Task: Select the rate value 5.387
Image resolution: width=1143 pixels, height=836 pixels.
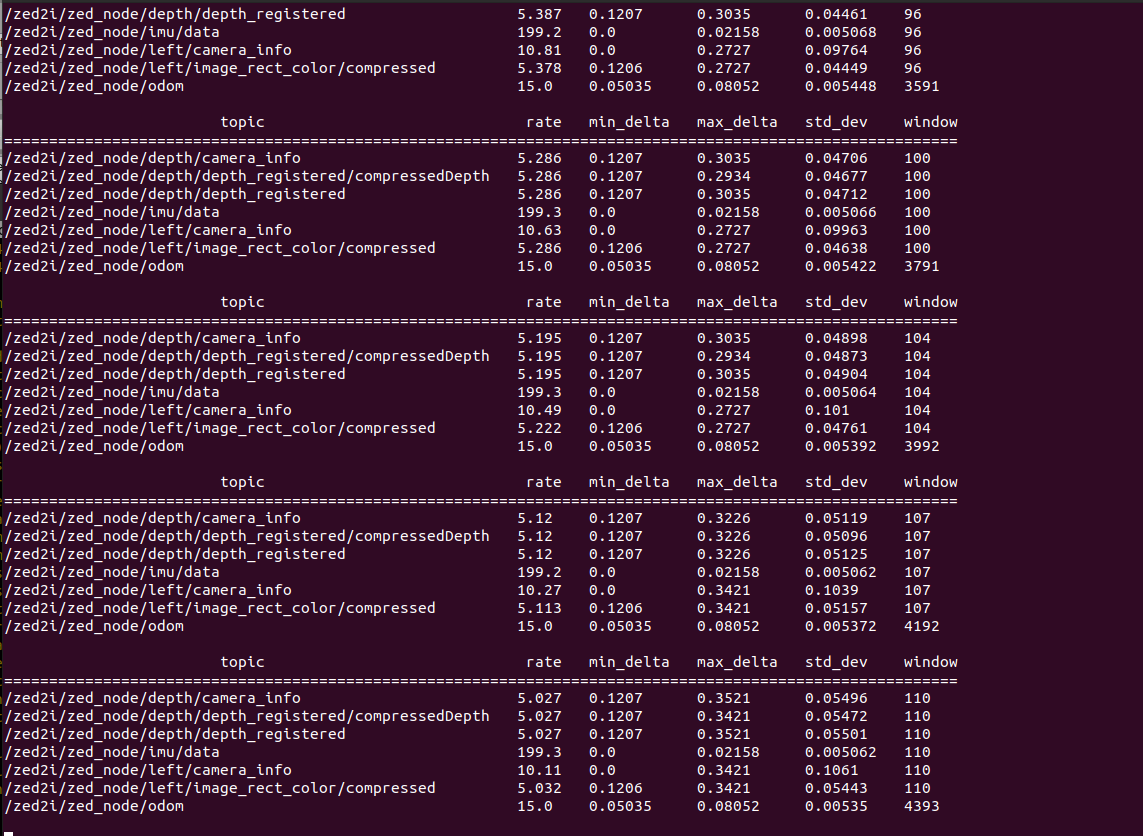Action: 539,14
